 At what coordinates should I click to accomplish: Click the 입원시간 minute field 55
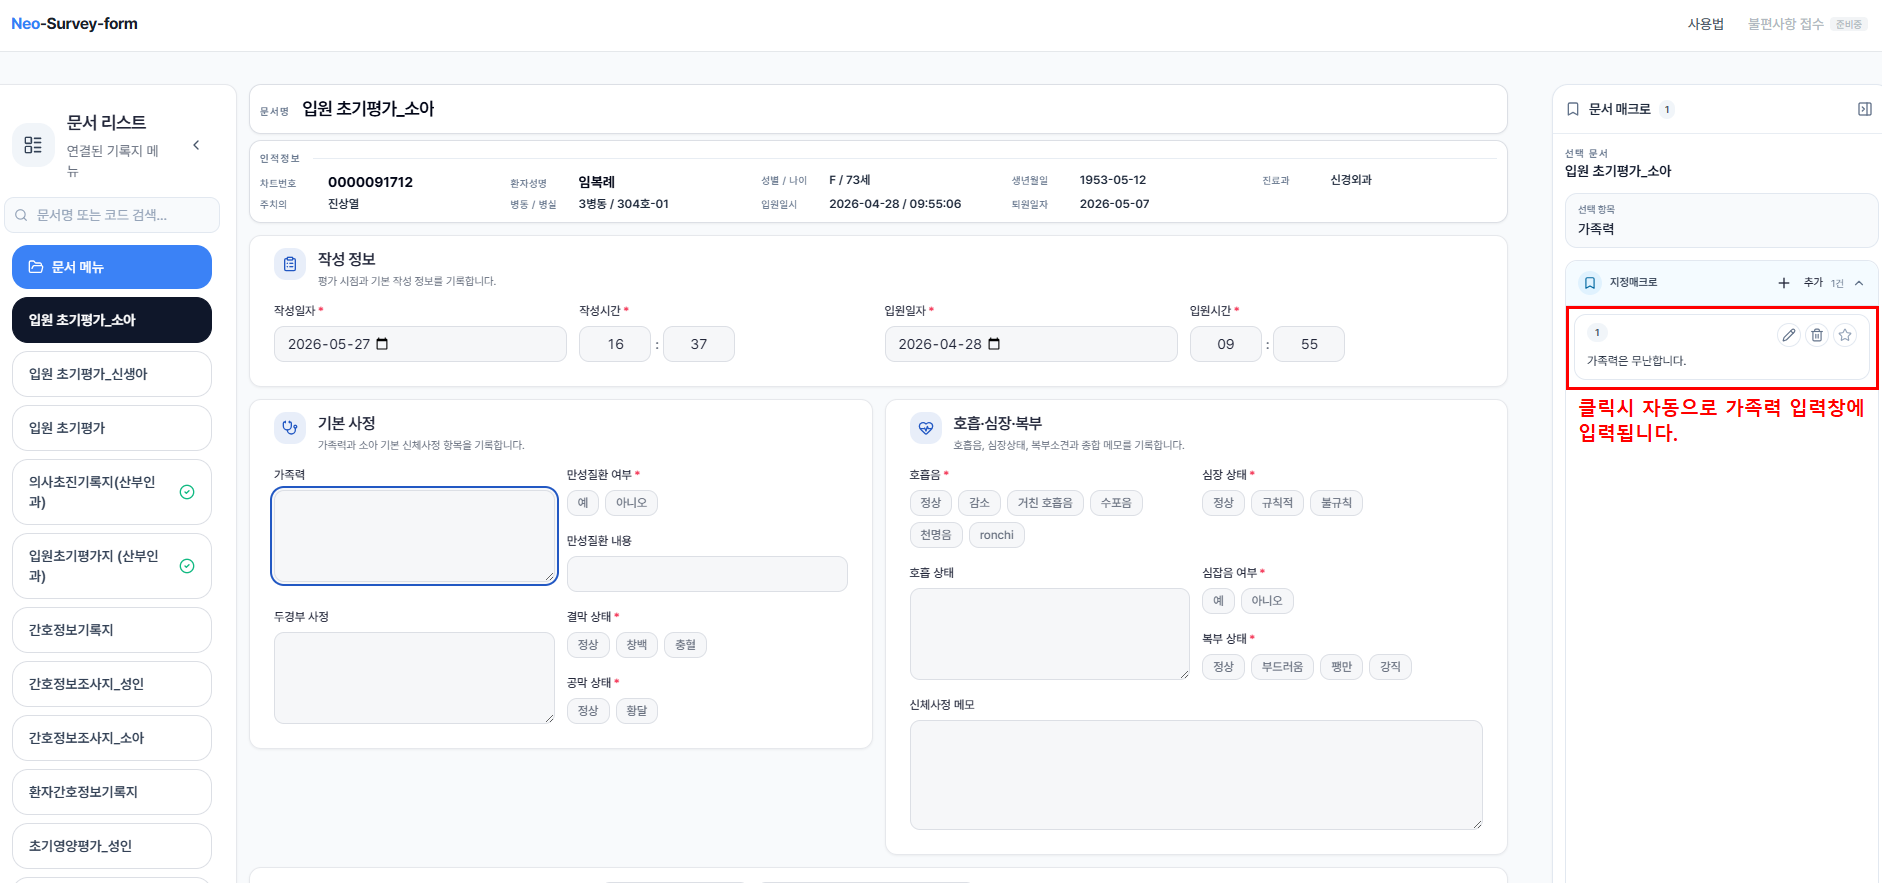[1309, 344]
